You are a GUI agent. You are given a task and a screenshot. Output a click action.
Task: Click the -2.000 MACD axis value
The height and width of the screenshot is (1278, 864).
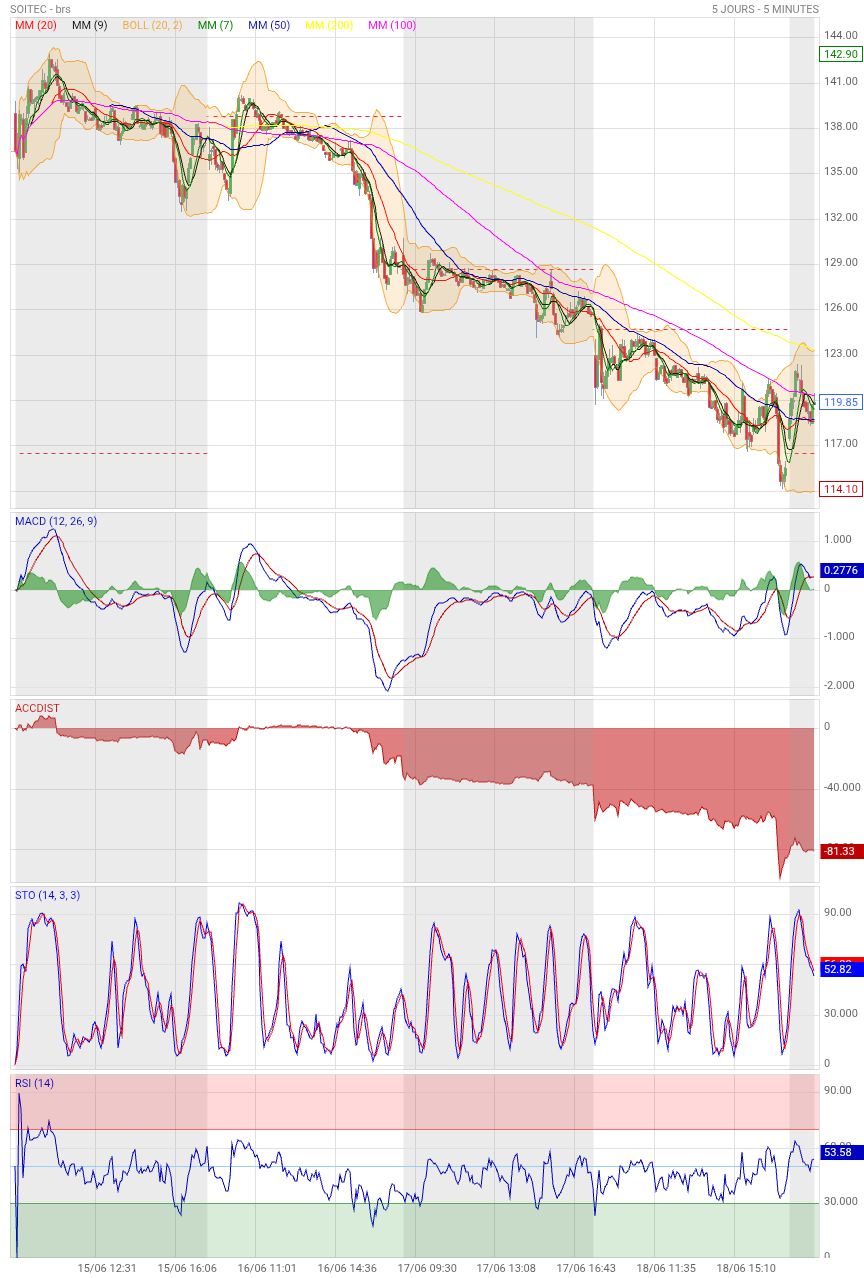pos(838,685)
